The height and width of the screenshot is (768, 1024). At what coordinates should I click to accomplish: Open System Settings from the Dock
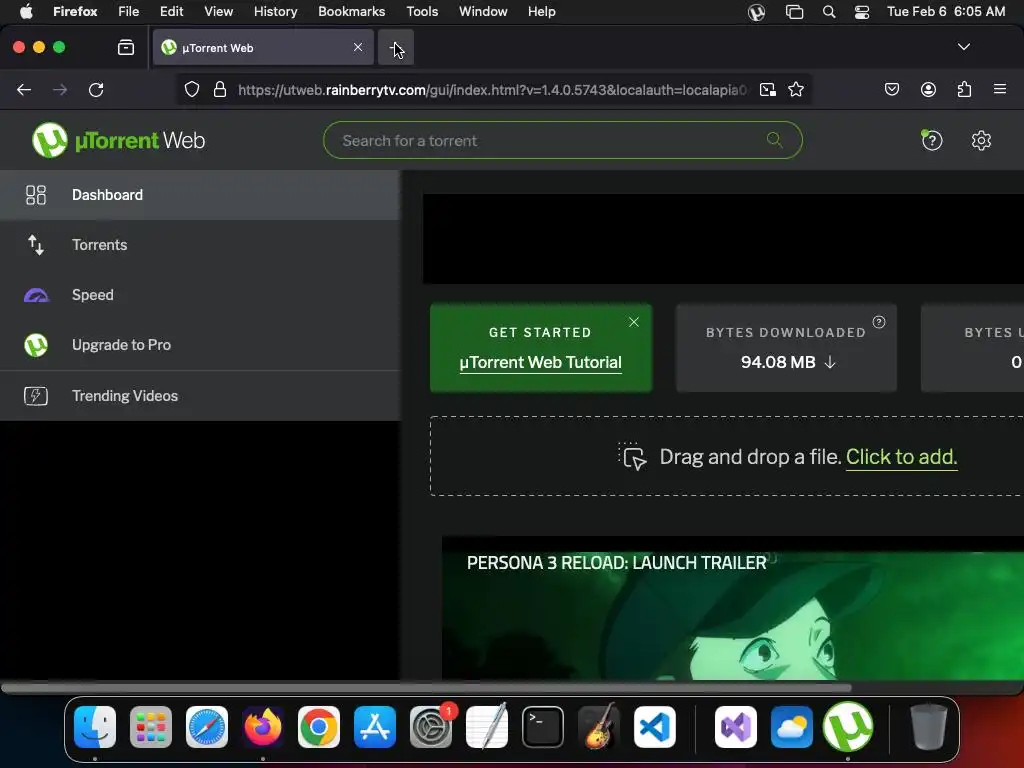[431, 727]
